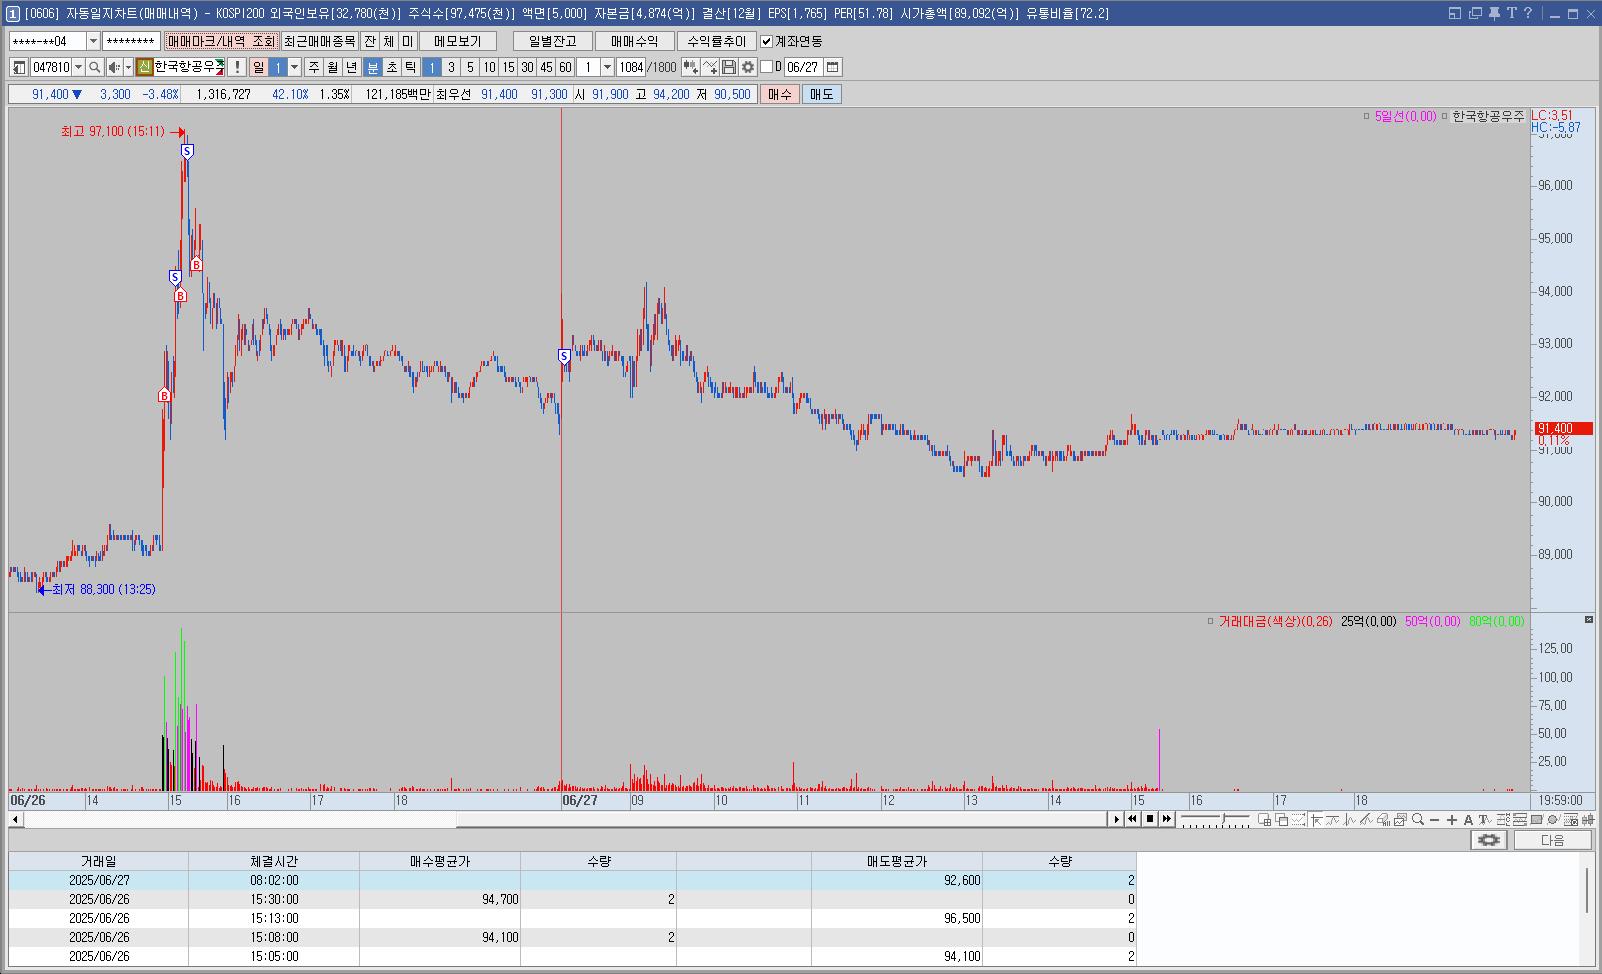Click the play button below chart
The height and width of the screenshot is (974, 1602).
pyautogui.click(x=1116, y=819)
